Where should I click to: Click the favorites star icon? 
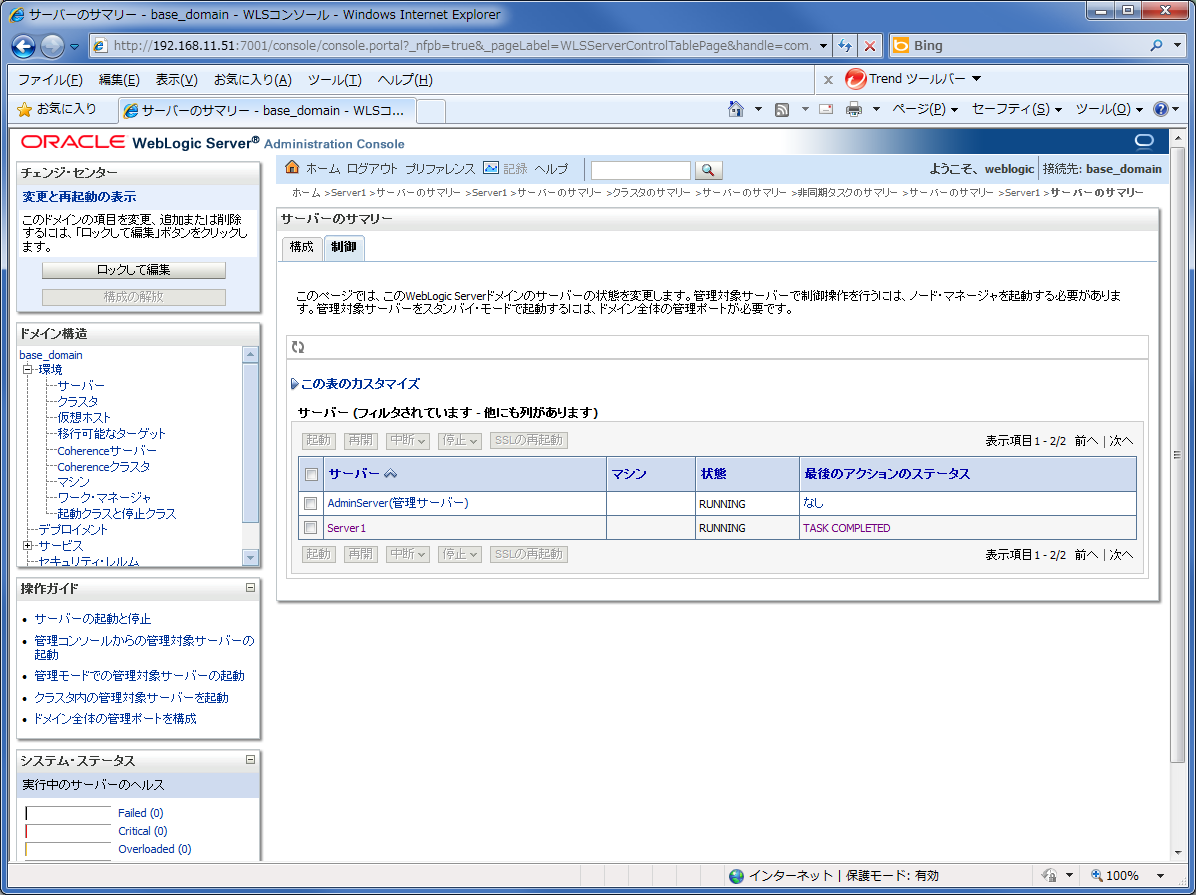pos(24,110)
